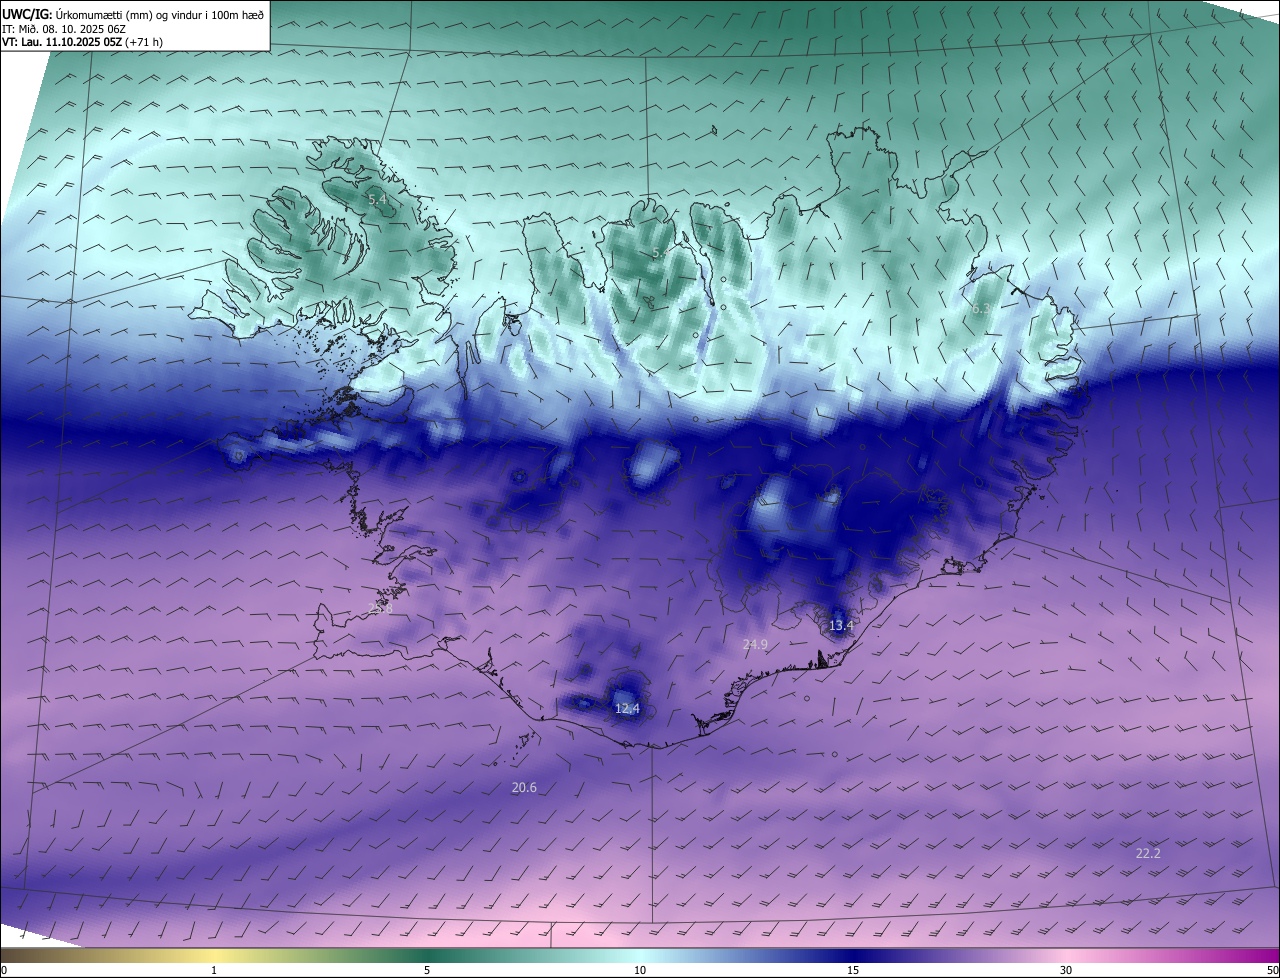Click the 24.9 value label

[755, 645]
